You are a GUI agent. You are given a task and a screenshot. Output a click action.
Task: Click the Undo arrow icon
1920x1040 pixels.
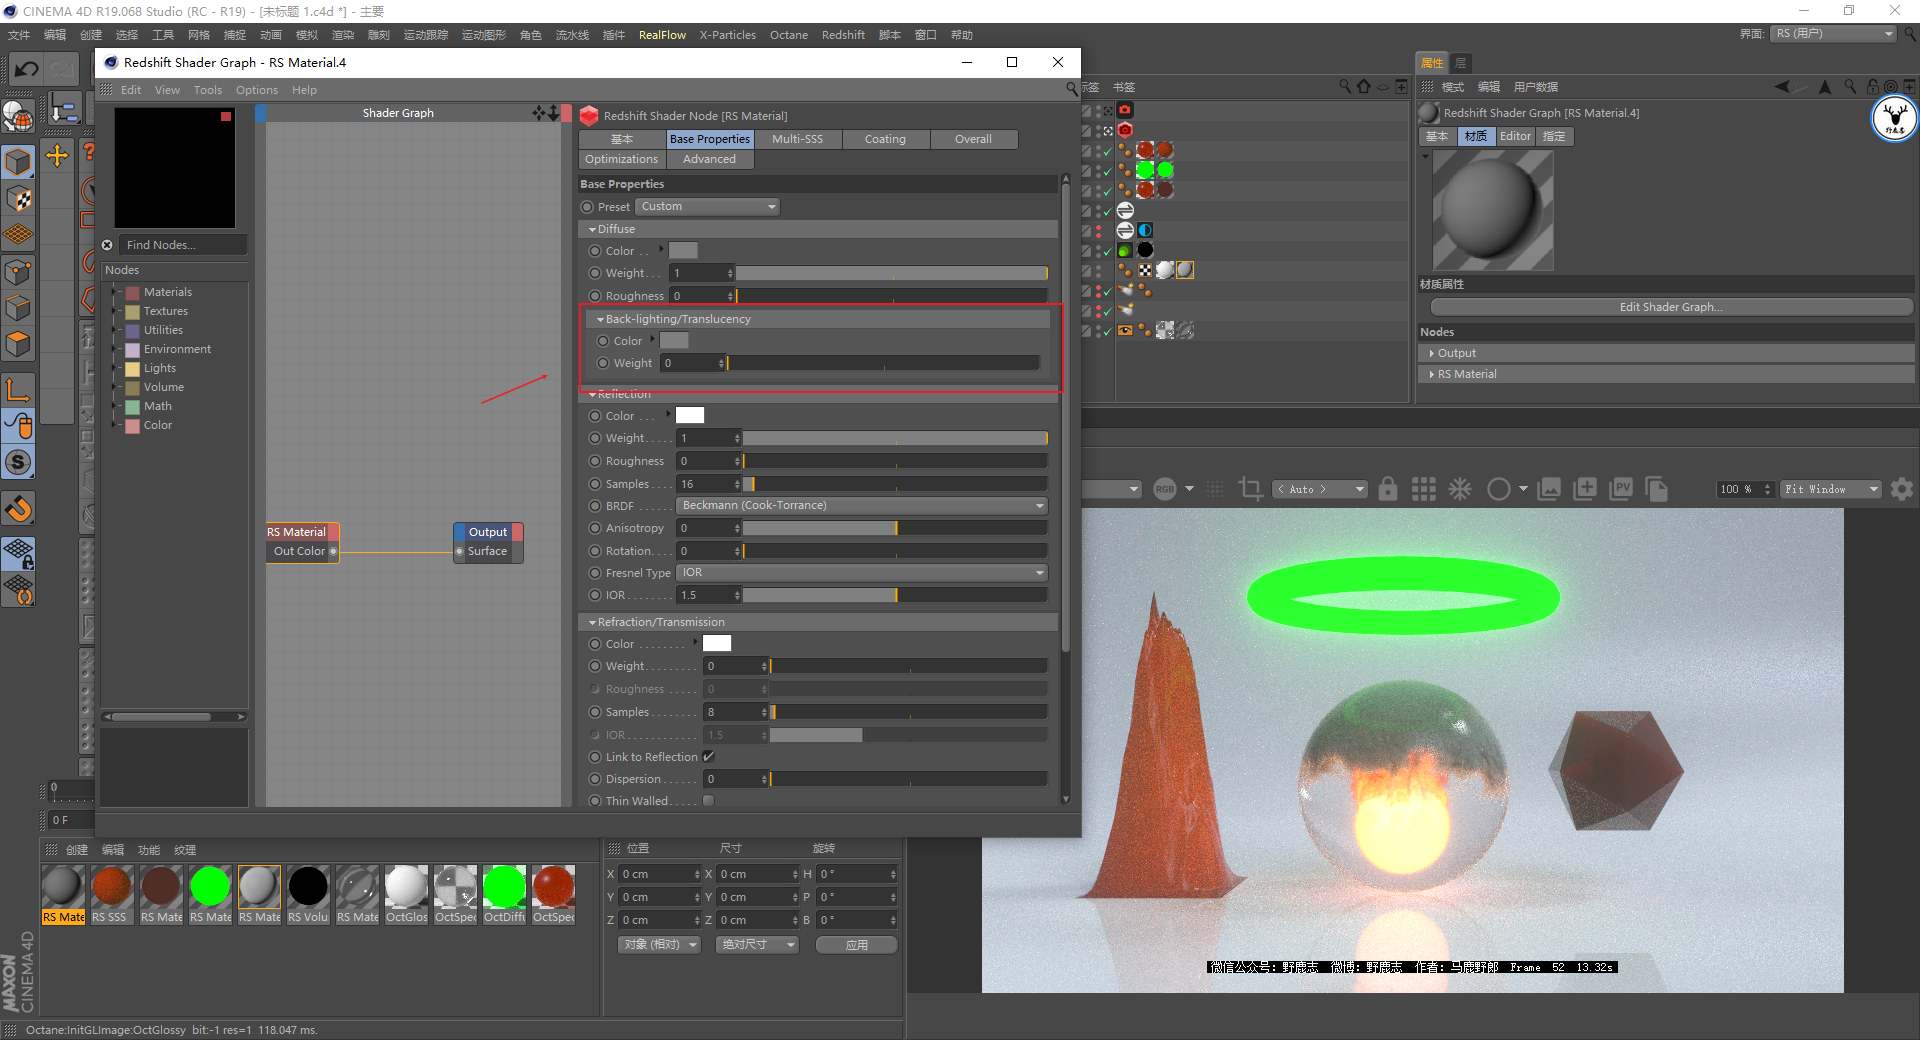tap(27, 69)
